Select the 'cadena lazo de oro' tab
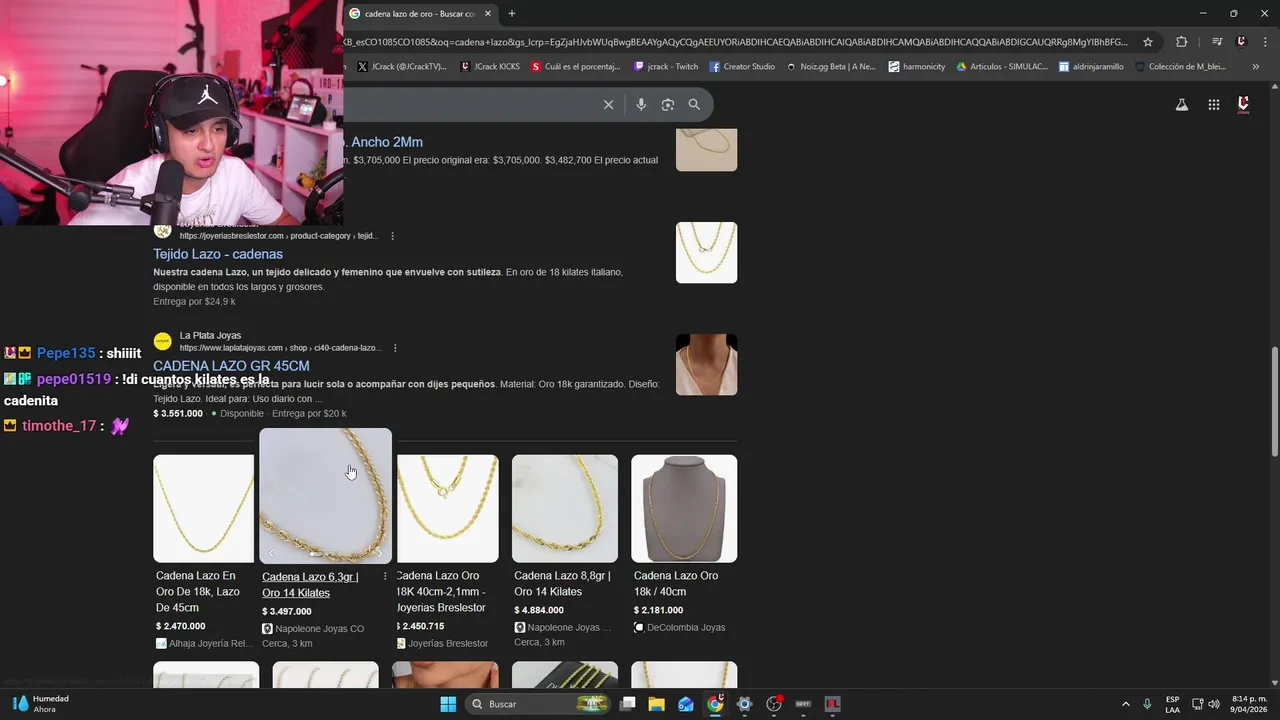This screenshot has height=720, width=1280. pyautogui.click(x=419, y=14)
